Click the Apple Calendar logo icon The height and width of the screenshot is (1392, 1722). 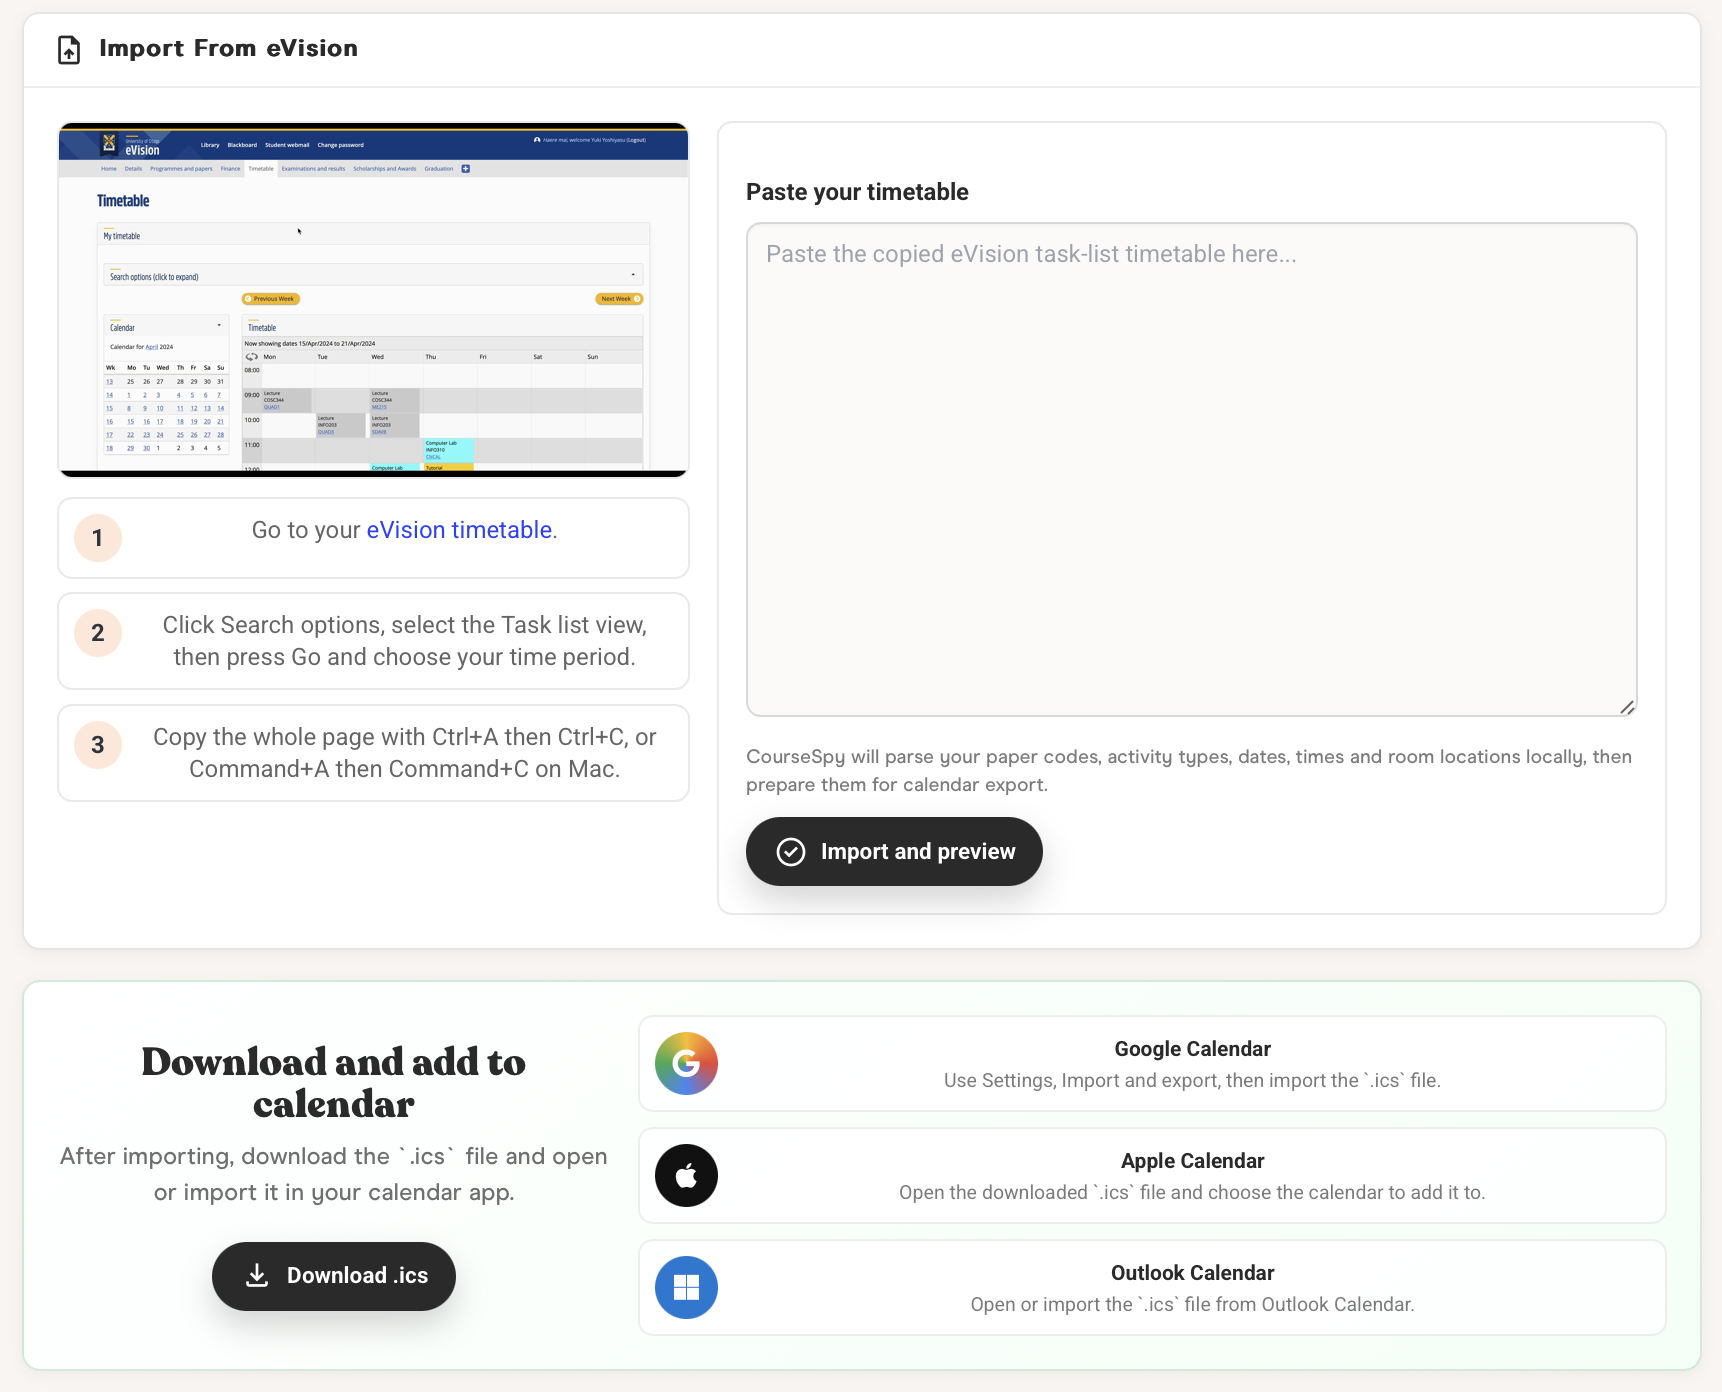(x=686, y=1176)
